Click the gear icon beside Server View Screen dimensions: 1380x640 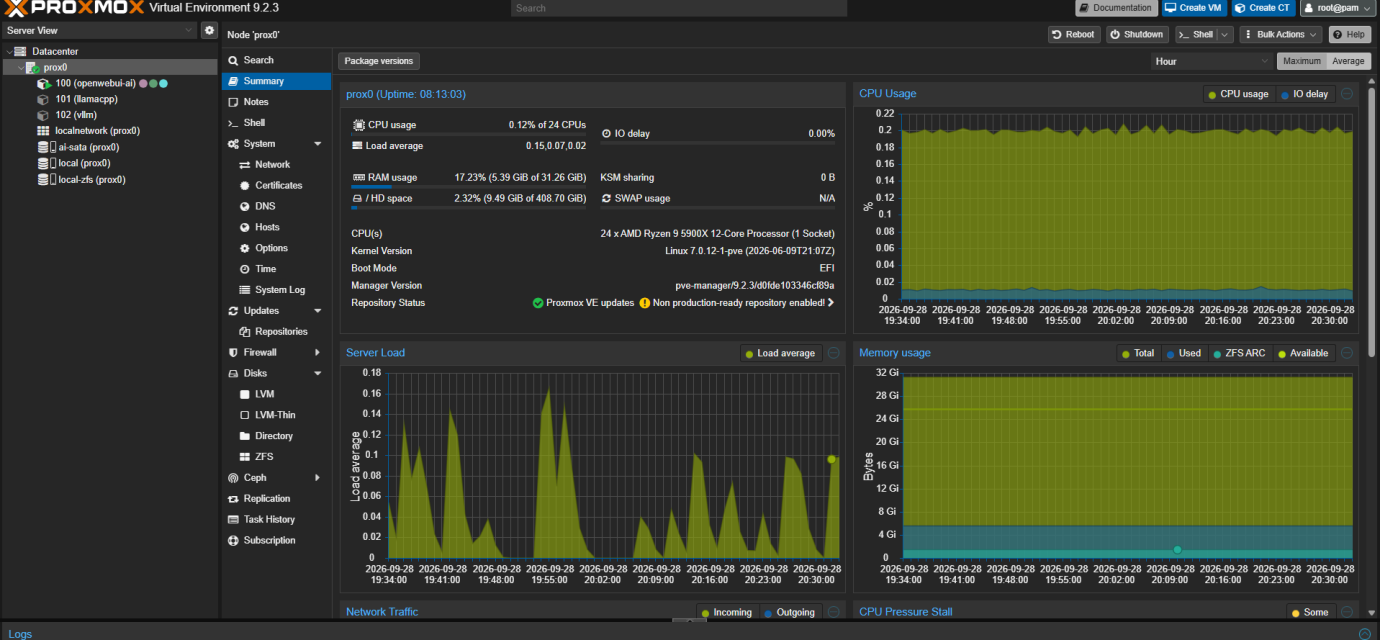209,31
